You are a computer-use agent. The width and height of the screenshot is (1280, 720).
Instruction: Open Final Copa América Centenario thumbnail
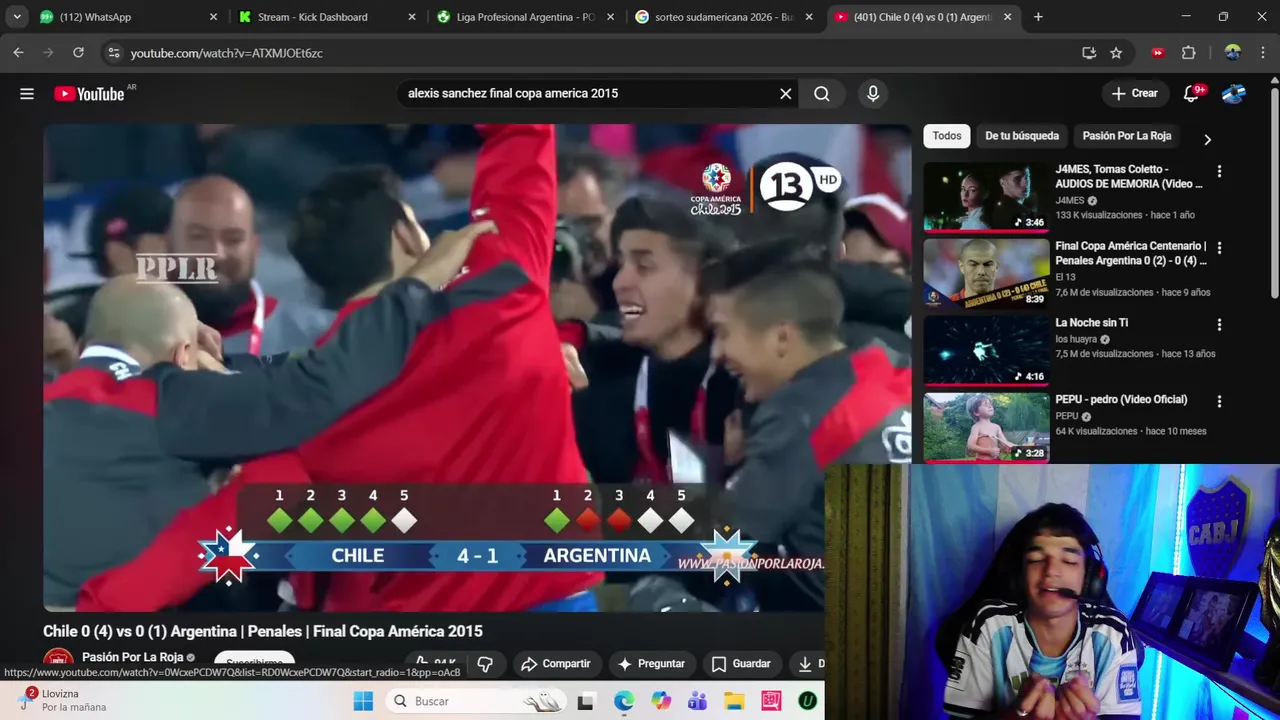coord(986,273)
